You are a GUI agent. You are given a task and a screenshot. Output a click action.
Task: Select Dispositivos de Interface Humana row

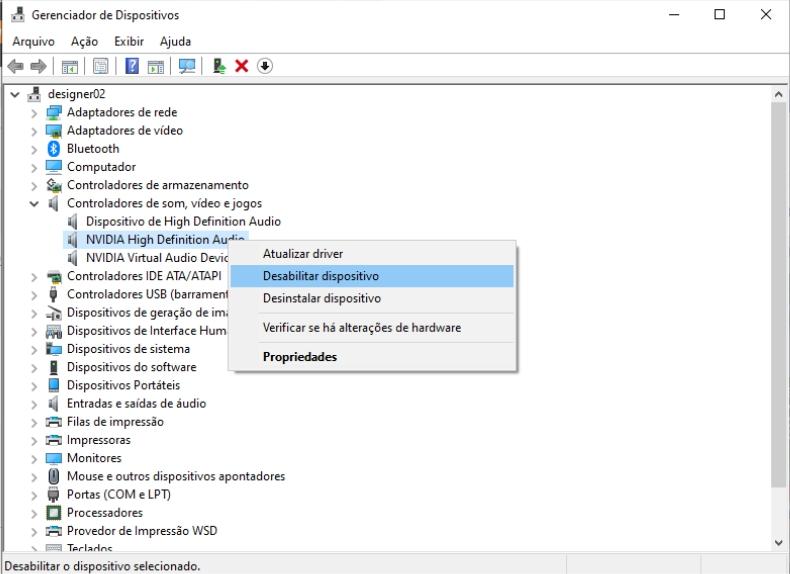coord(147,331)
